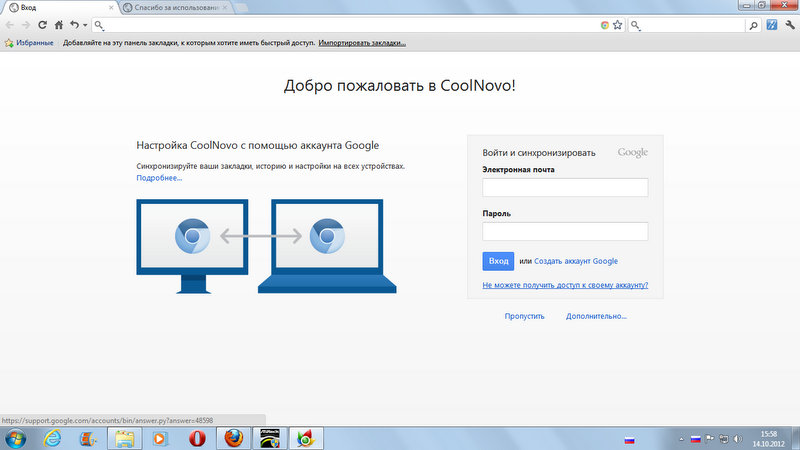This screenshot has height=450, width=800.
Task: Open search engine selector in the search box
Action: coord(636,25)
